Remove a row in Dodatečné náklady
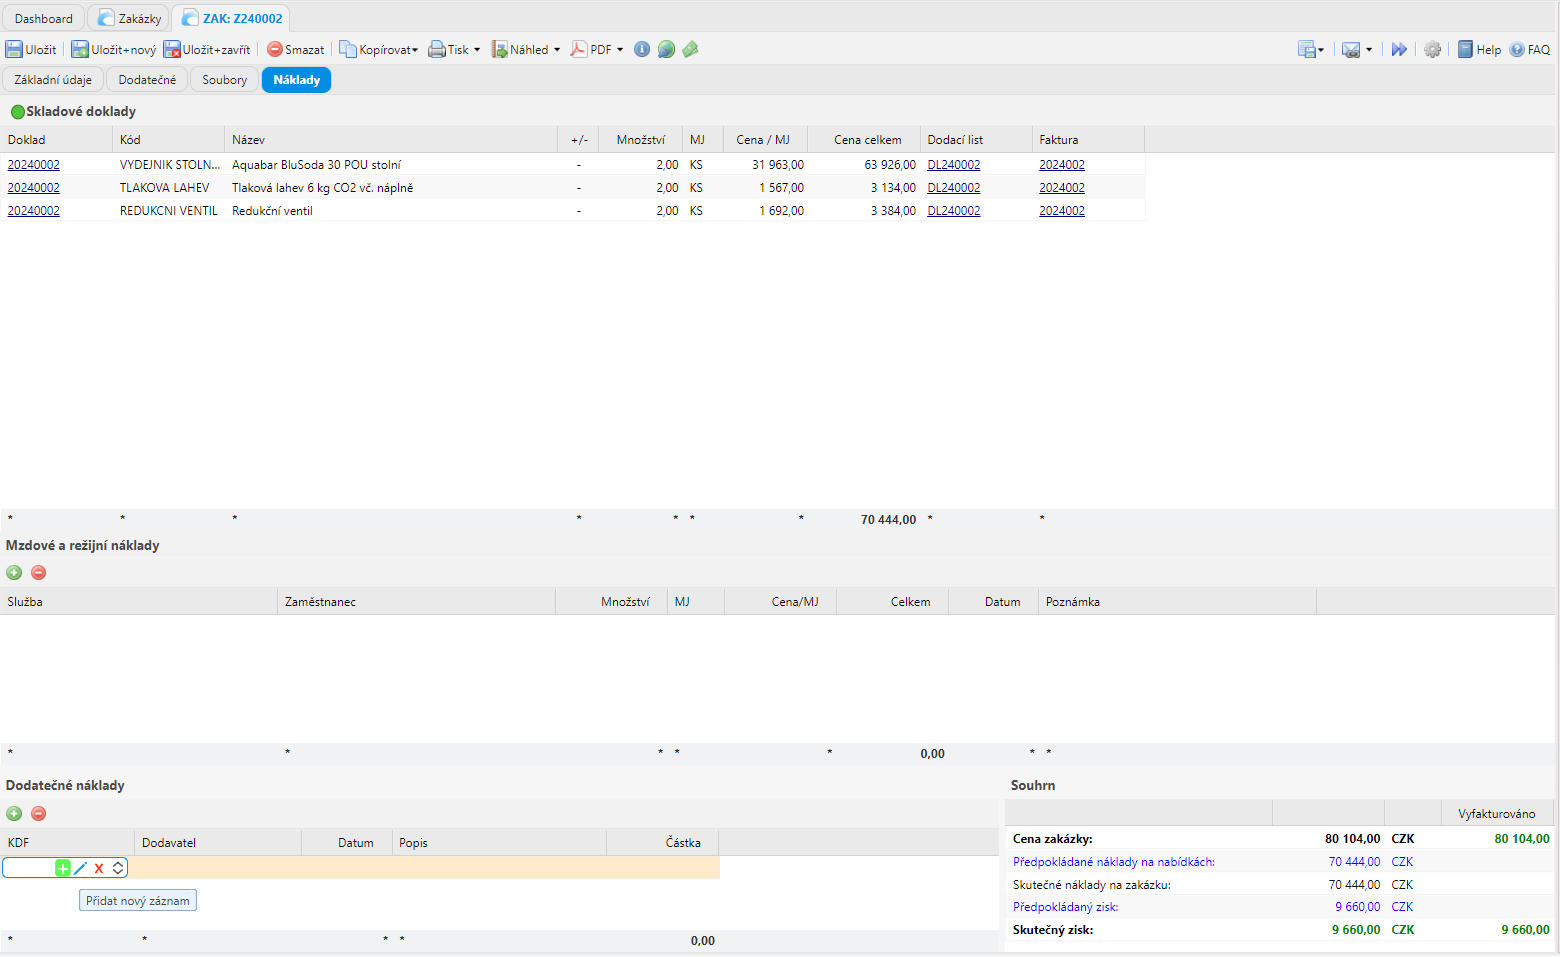1560x957 pixels. 38,814
